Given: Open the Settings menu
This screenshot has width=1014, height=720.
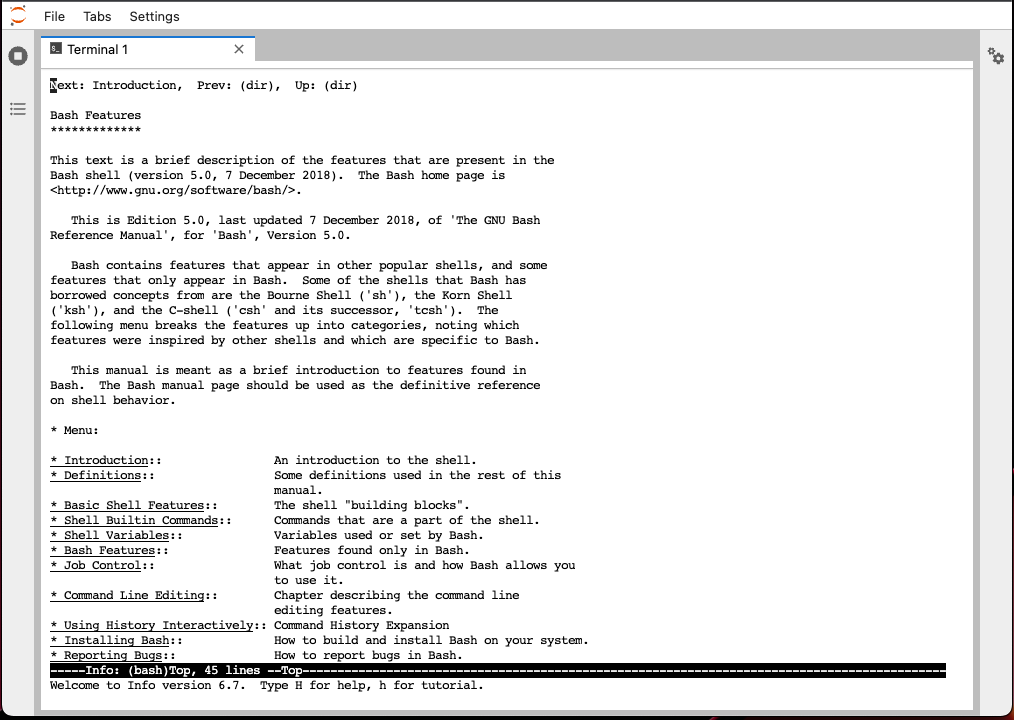Looking at the screenshot, I should (155, 16).
